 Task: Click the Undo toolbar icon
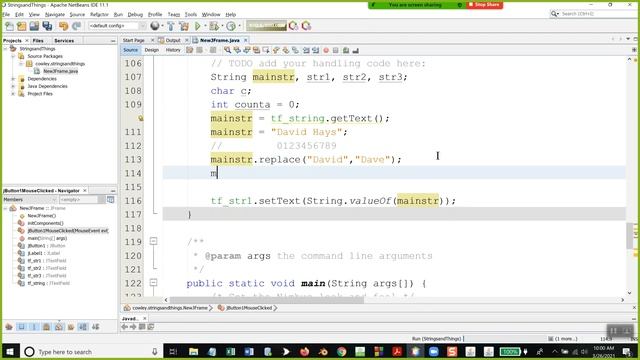point(63,26)
